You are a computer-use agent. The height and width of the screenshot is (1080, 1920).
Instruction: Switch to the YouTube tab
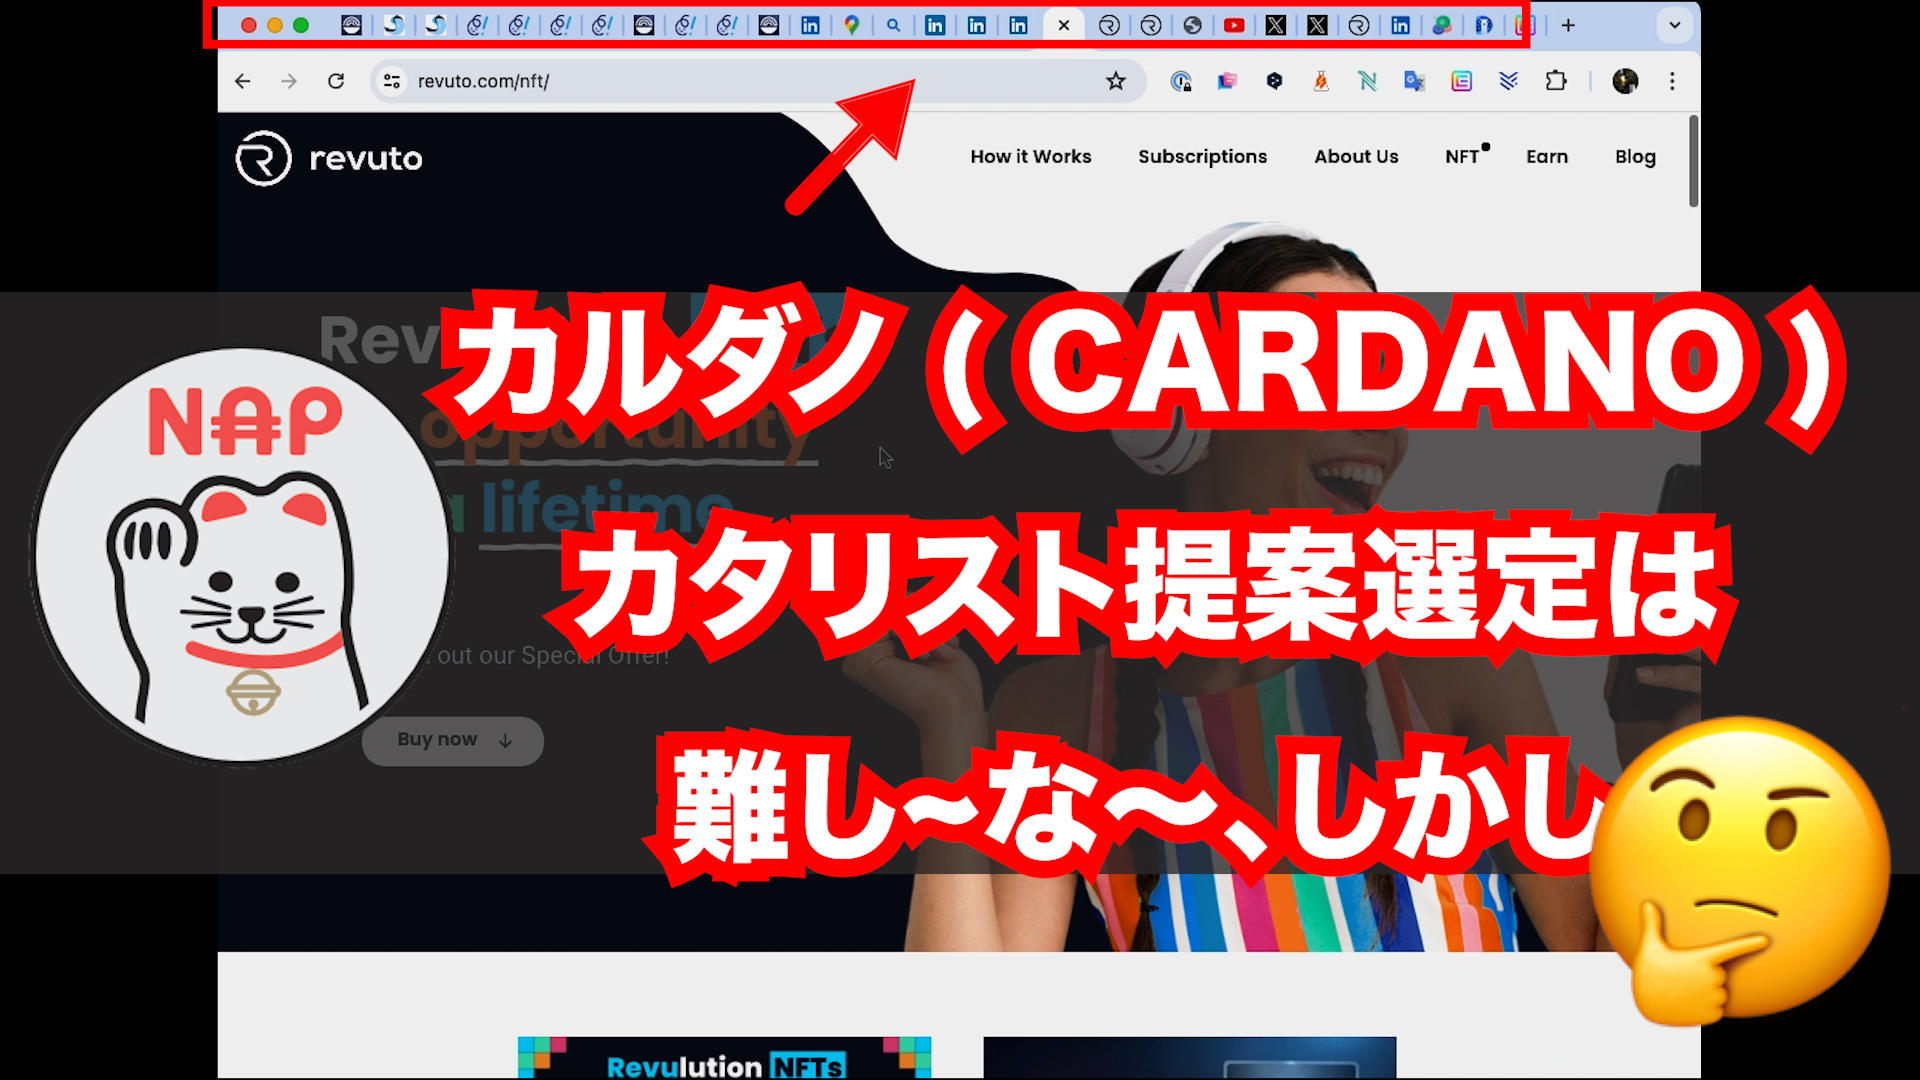1234,25
